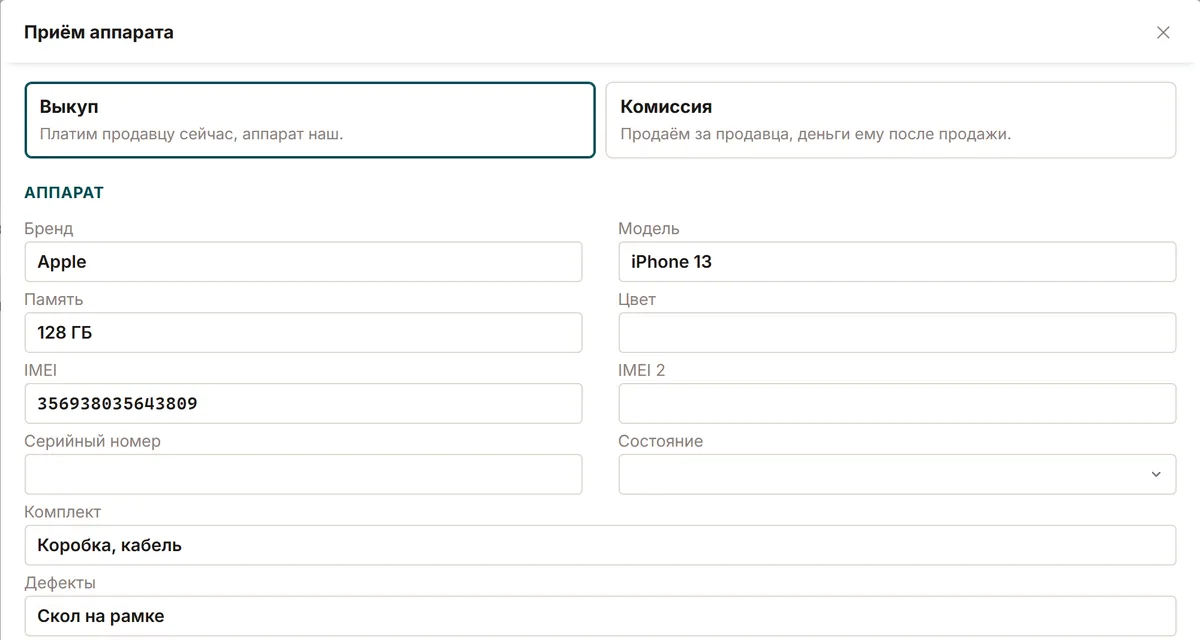Image resolution: width=1200 pixels, height=640 pixels.
Task: Click the Приём аппарата dialog title
Action: point(99,32)
